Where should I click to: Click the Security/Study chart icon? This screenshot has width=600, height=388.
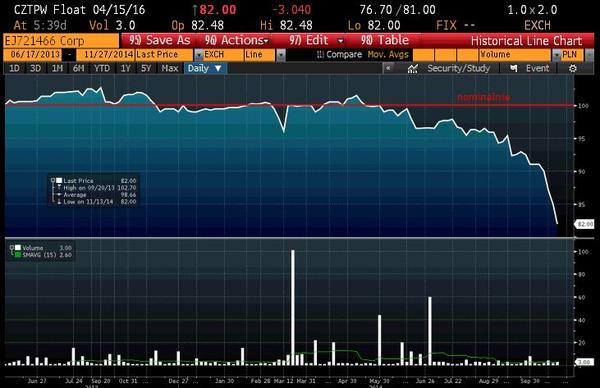(x=412, y=68)
